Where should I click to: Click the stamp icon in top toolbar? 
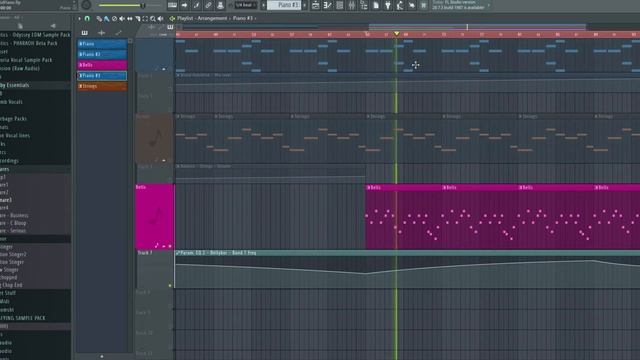220,5
